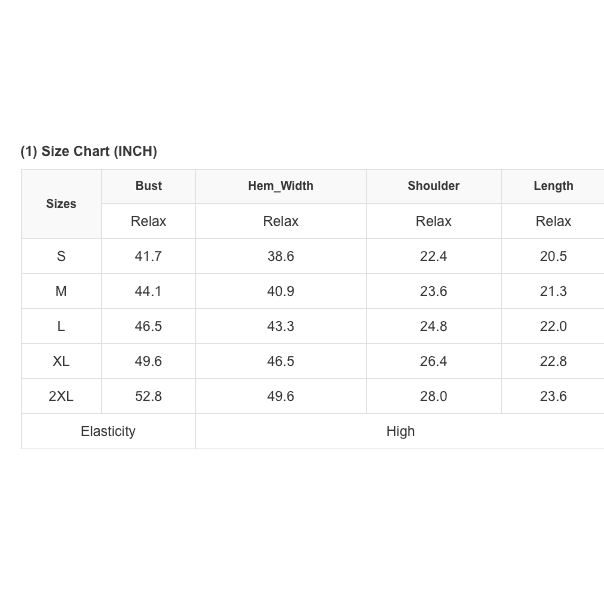Image resolution: width=604 pixels, height=604 pixels.
Task: Select the Length column header
Action: coord(553,186)
